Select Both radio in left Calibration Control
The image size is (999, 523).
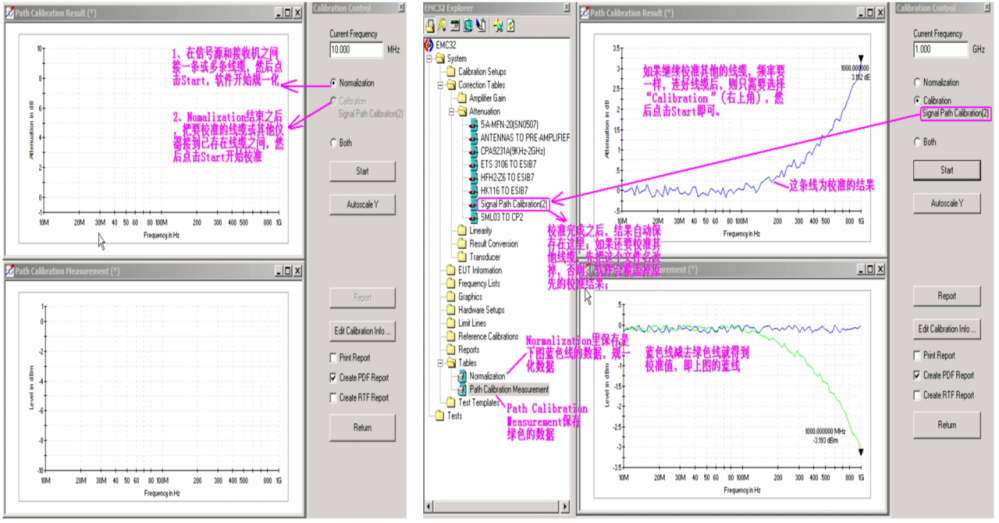click(333, 143)
